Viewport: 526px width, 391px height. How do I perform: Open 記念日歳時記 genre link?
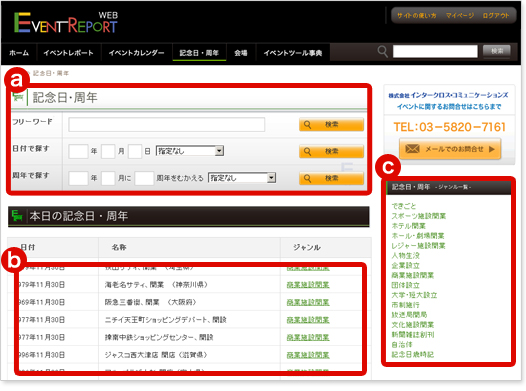[413, 354]
